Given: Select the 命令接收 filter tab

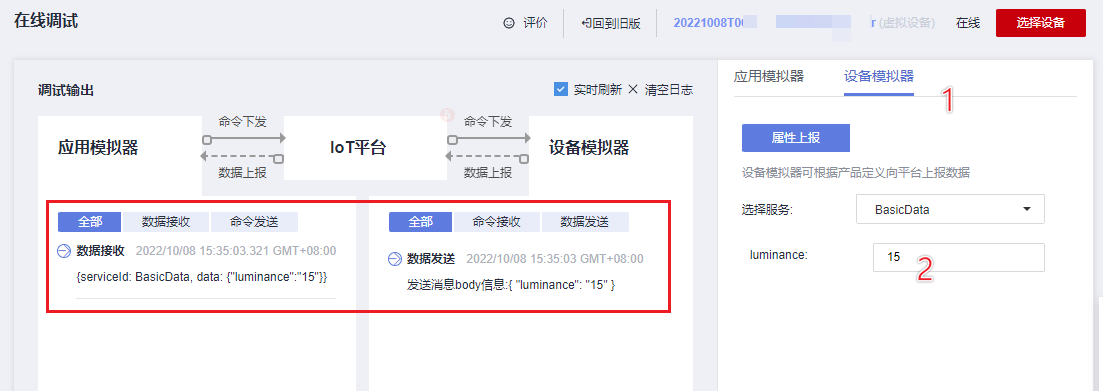Looking at the screenshot, I should tap(497, 222).
